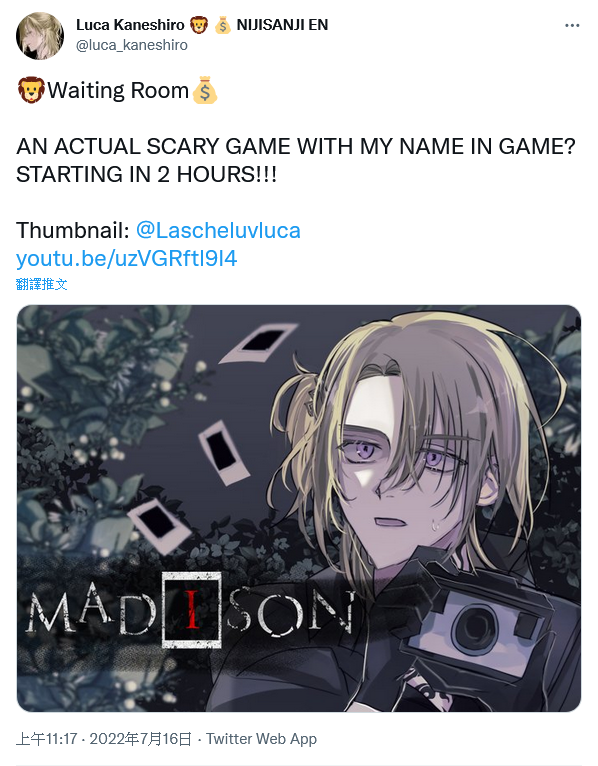Open the MADiSON thumbnail image

coord(299,508)
